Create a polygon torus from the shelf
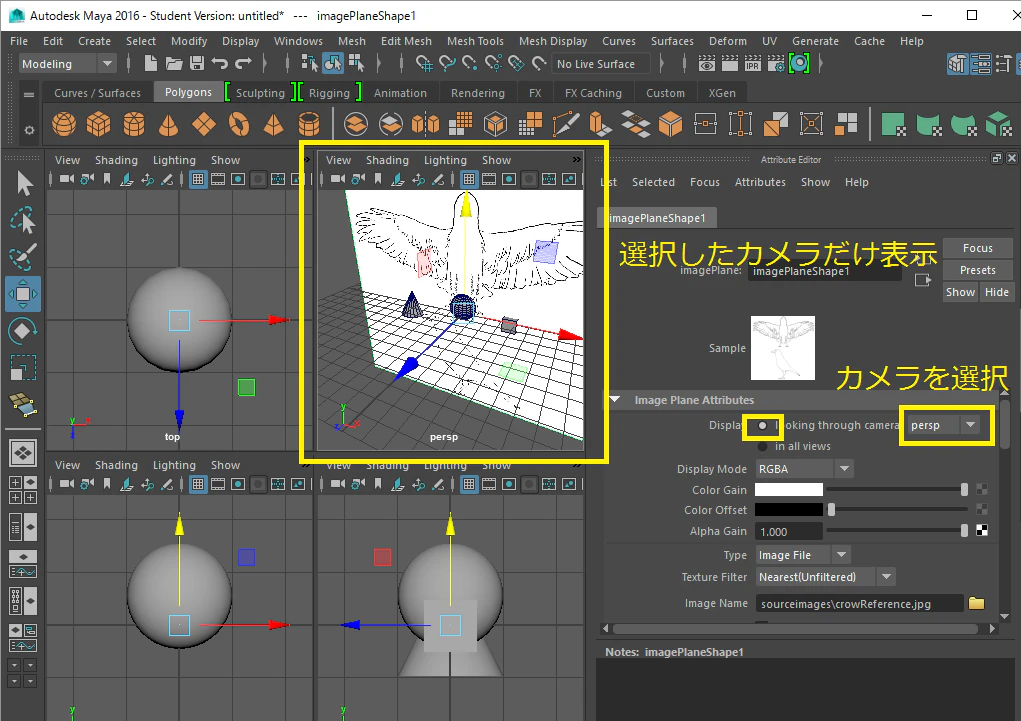Image resolution: width=1021 pixels, height=721 pixels. tap(239, 124)
